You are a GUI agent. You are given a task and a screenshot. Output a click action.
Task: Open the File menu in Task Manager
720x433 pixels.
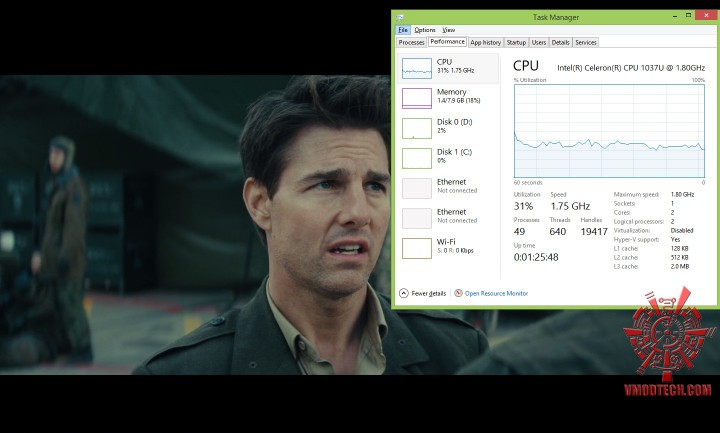pyautogui.click(x=403, y=30)
